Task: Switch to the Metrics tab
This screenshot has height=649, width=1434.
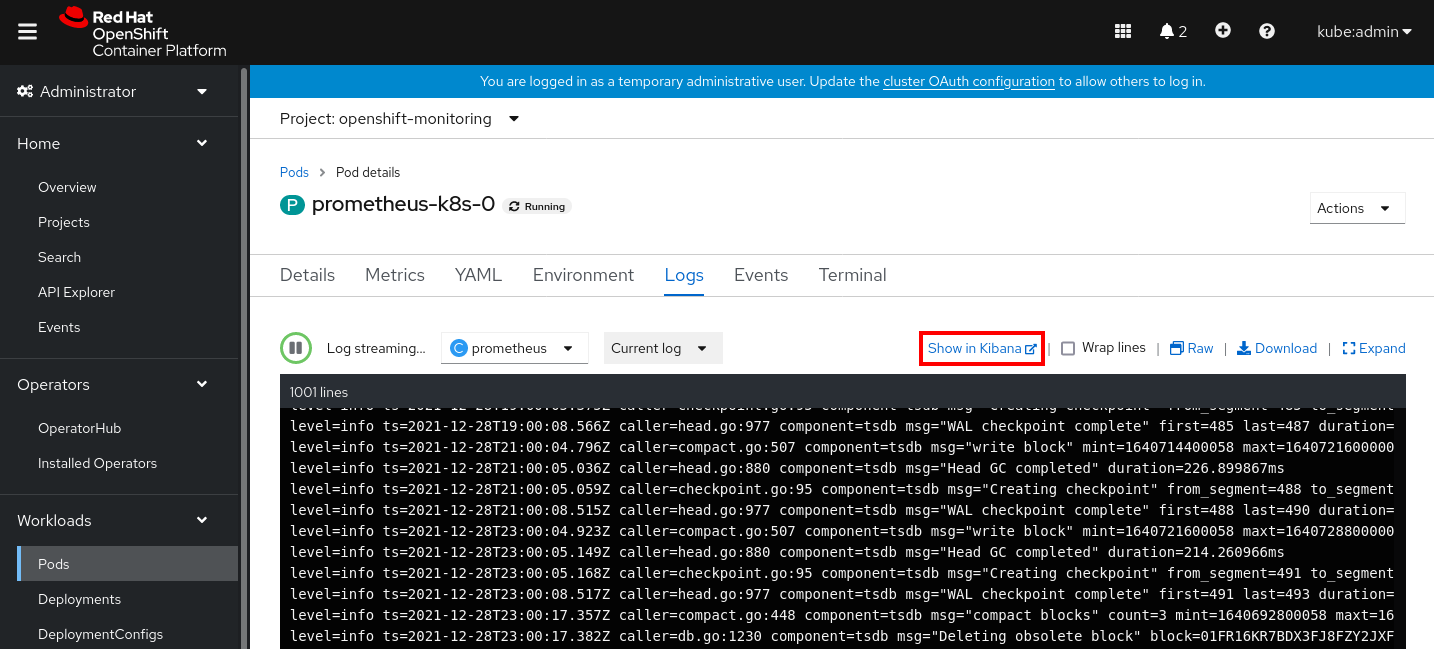Action: (x=394, y=275)
